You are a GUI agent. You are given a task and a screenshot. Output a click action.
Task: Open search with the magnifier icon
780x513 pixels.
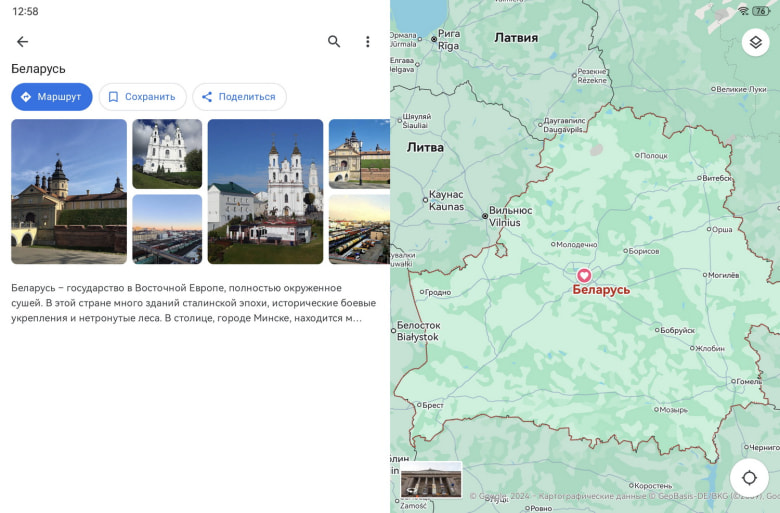point(334,42)
